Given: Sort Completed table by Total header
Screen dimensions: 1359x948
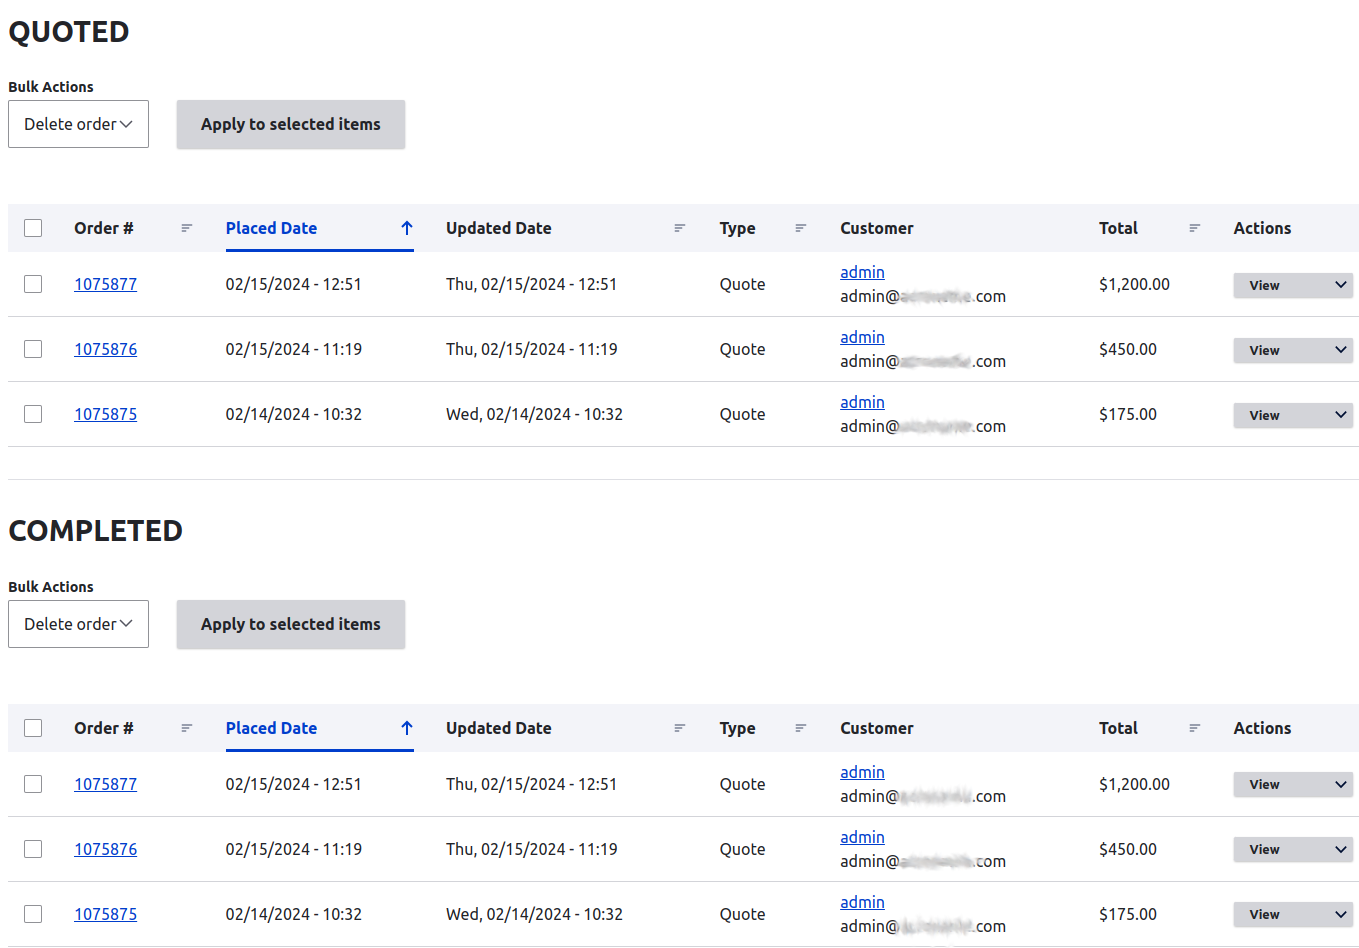Looking at the screenshot, I should tap(1118, 728).
